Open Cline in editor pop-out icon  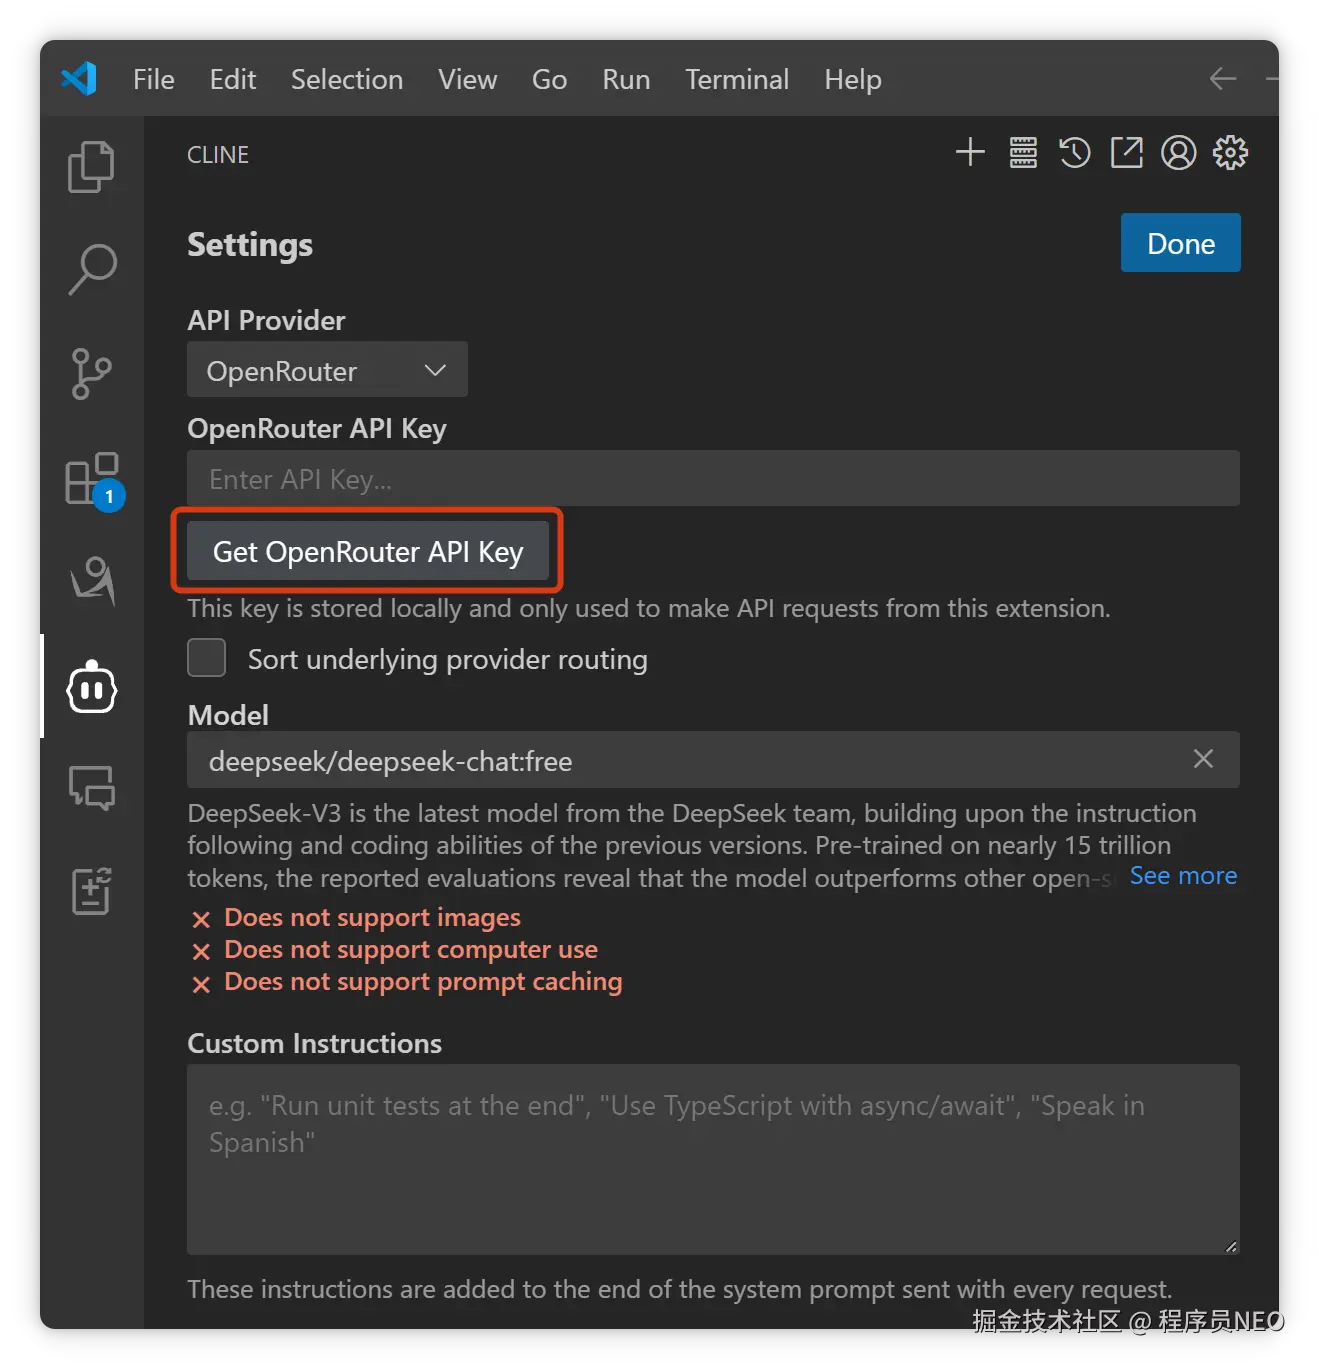1127,153
